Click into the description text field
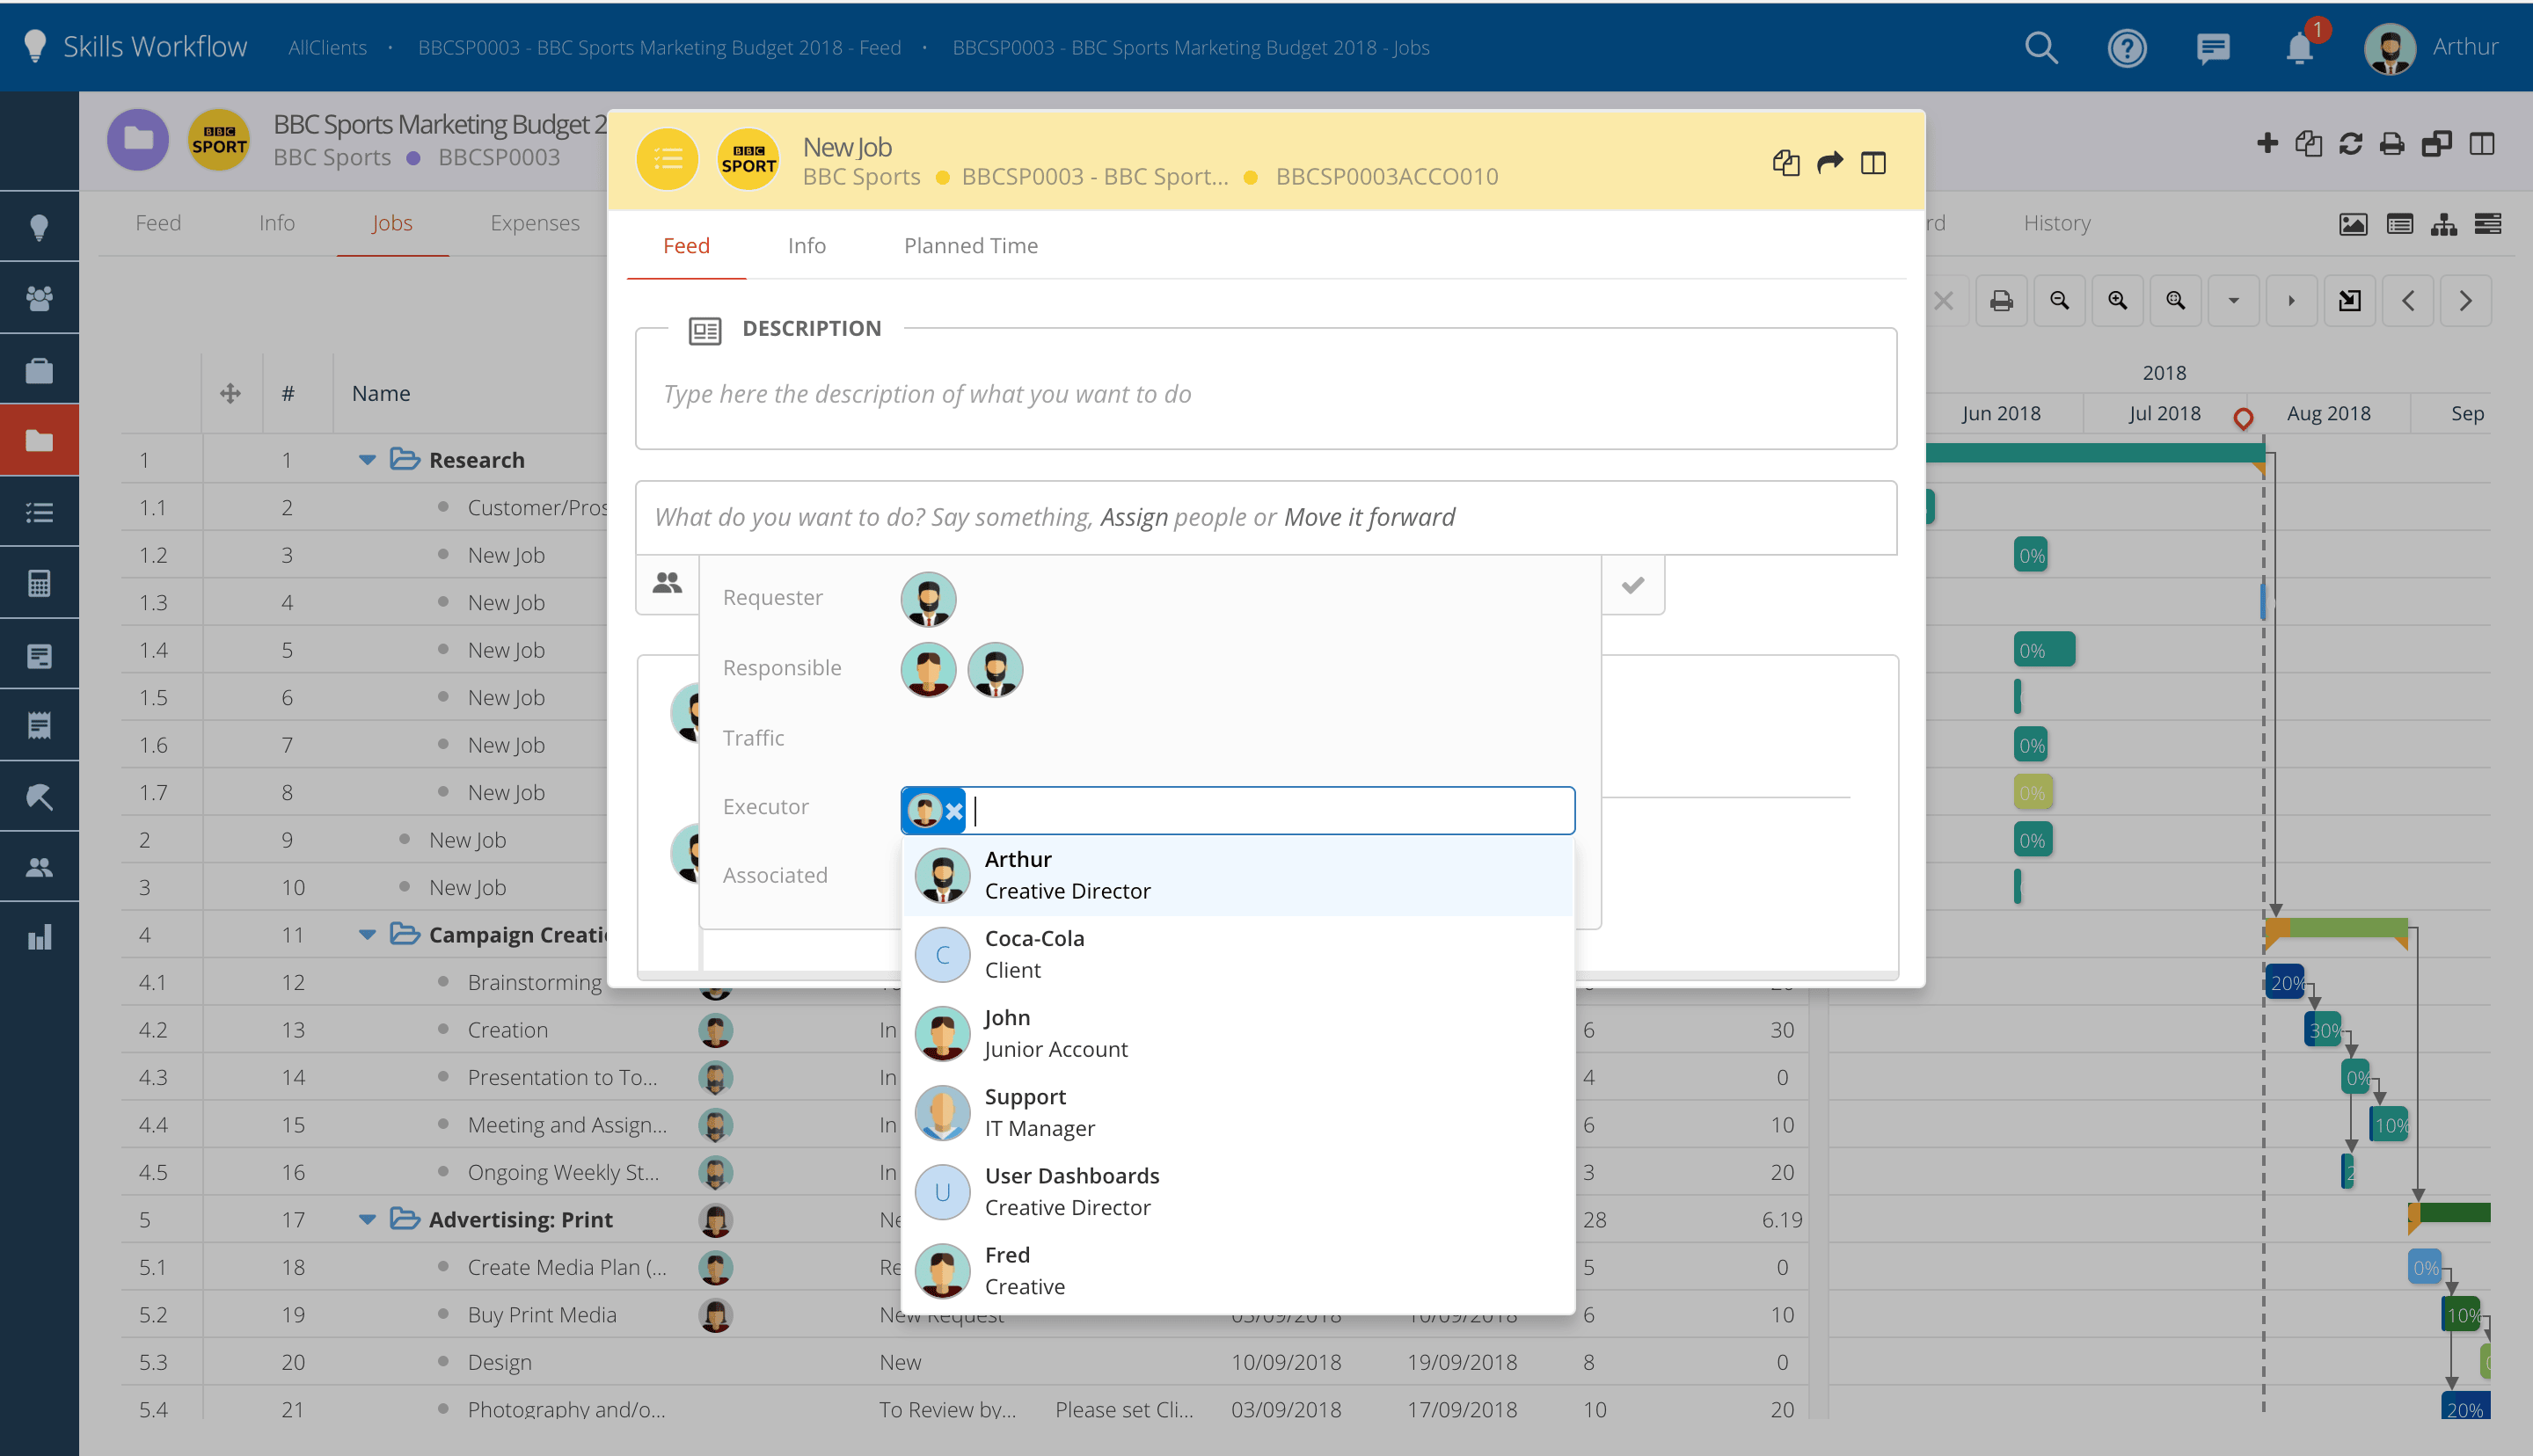The image size is (2533, 1456). tap(1264, 394)
